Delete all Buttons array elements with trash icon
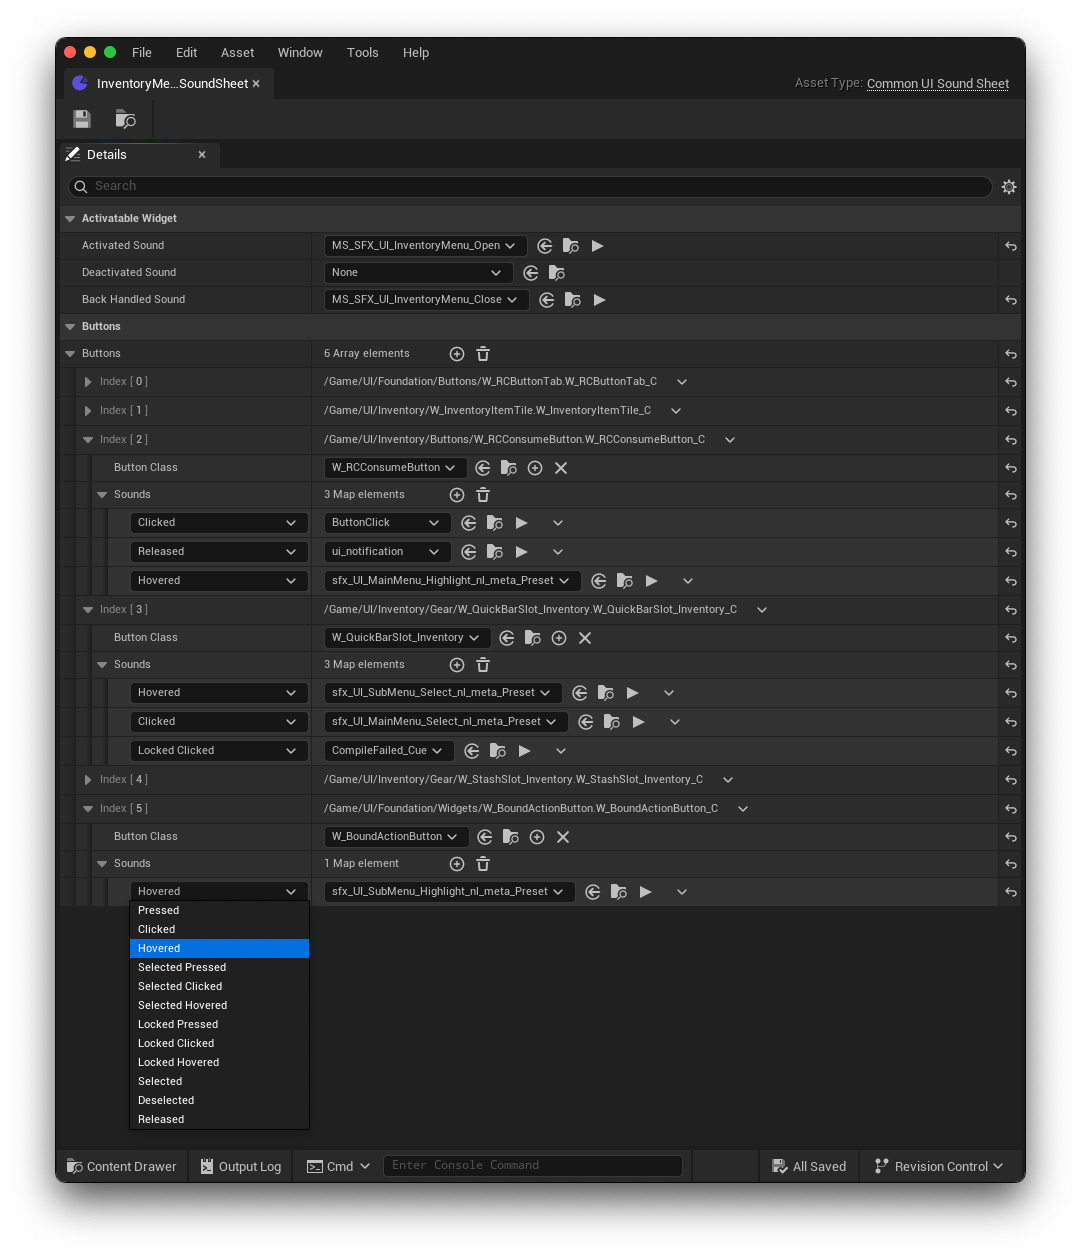The width and height of the screenshot is (1081, 1256). click(x=483, y=354)
